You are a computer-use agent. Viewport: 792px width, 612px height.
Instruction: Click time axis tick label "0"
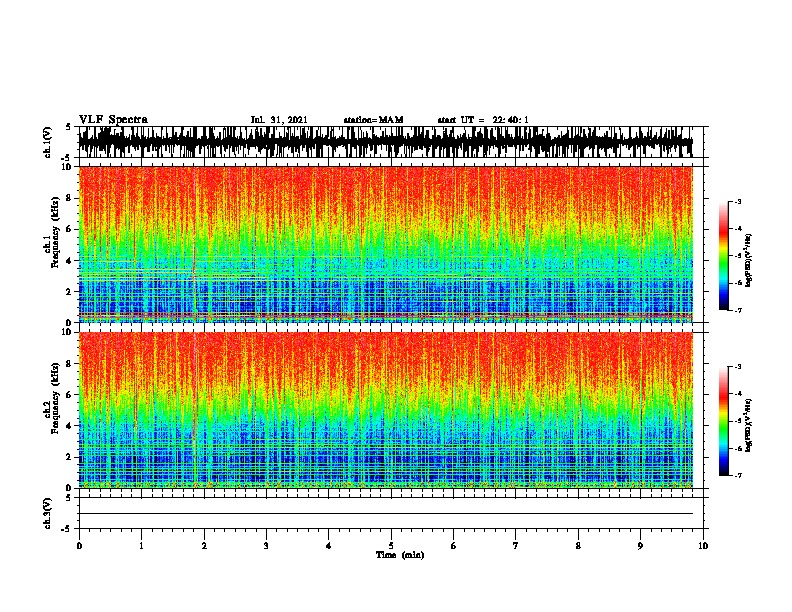[79, 546]
